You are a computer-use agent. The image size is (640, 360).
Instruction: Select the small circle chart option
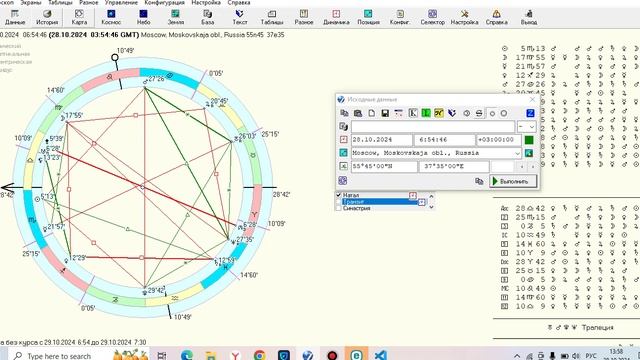pos(492,113)
